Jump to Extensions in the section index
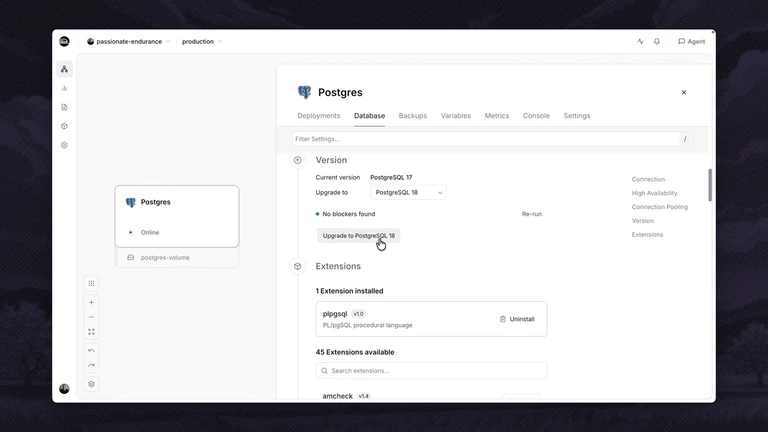 coord(647,235)
